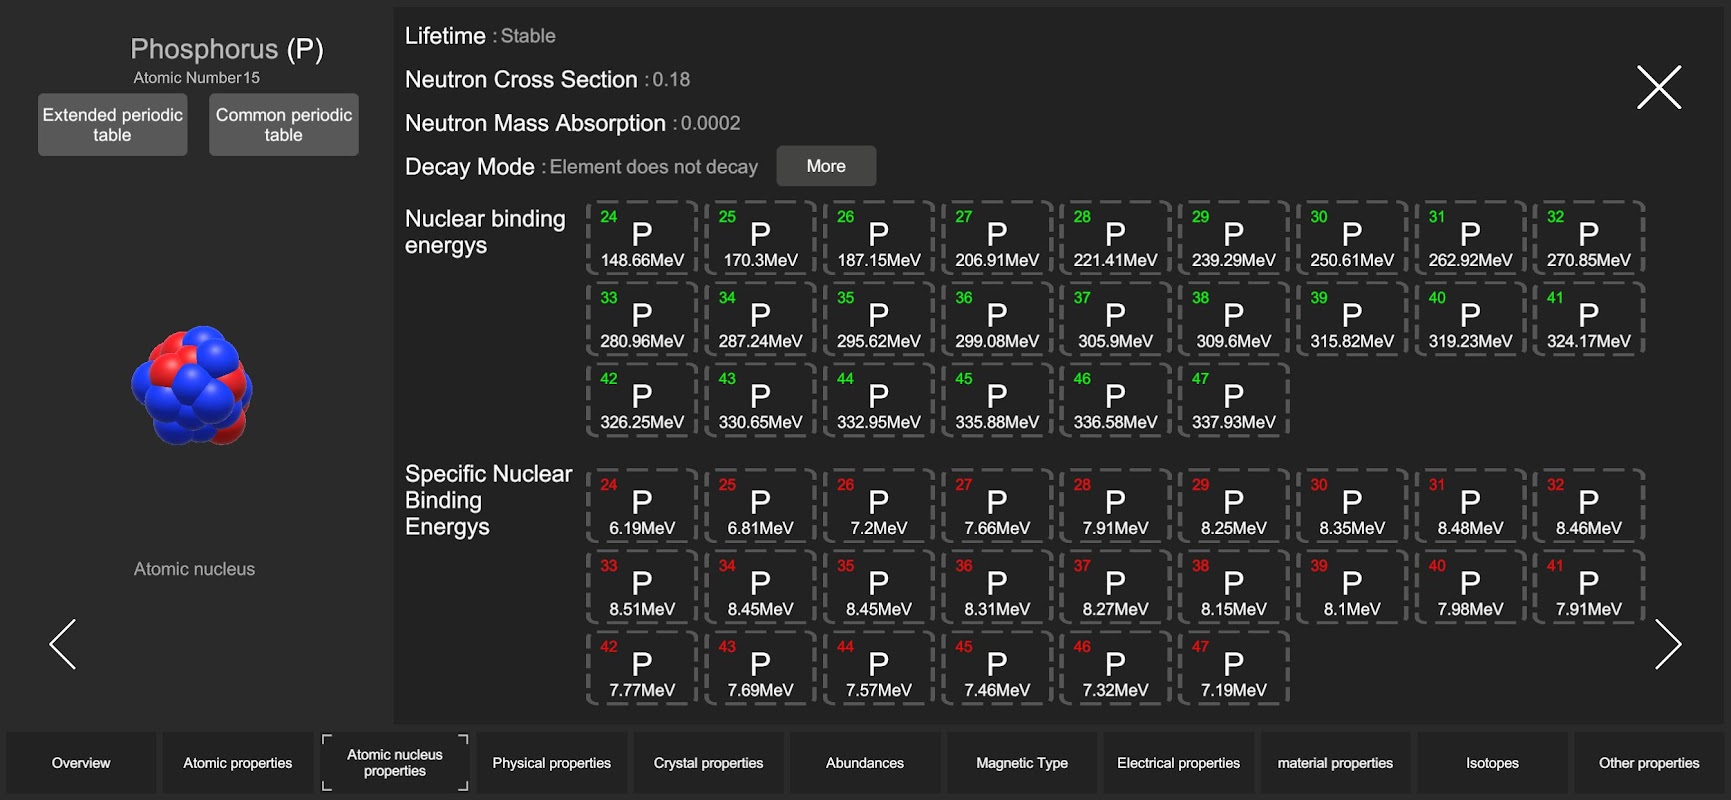This screenshot has width=1731, height=800.
Task: Click the 3D atomic nucleus model
Action: click(x=192, y=386)
